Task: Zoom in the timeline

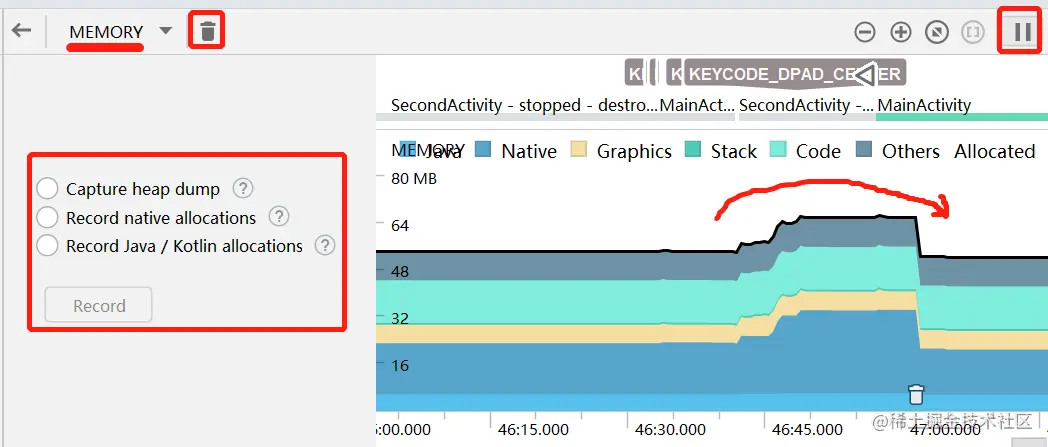Action: point(901,32)
